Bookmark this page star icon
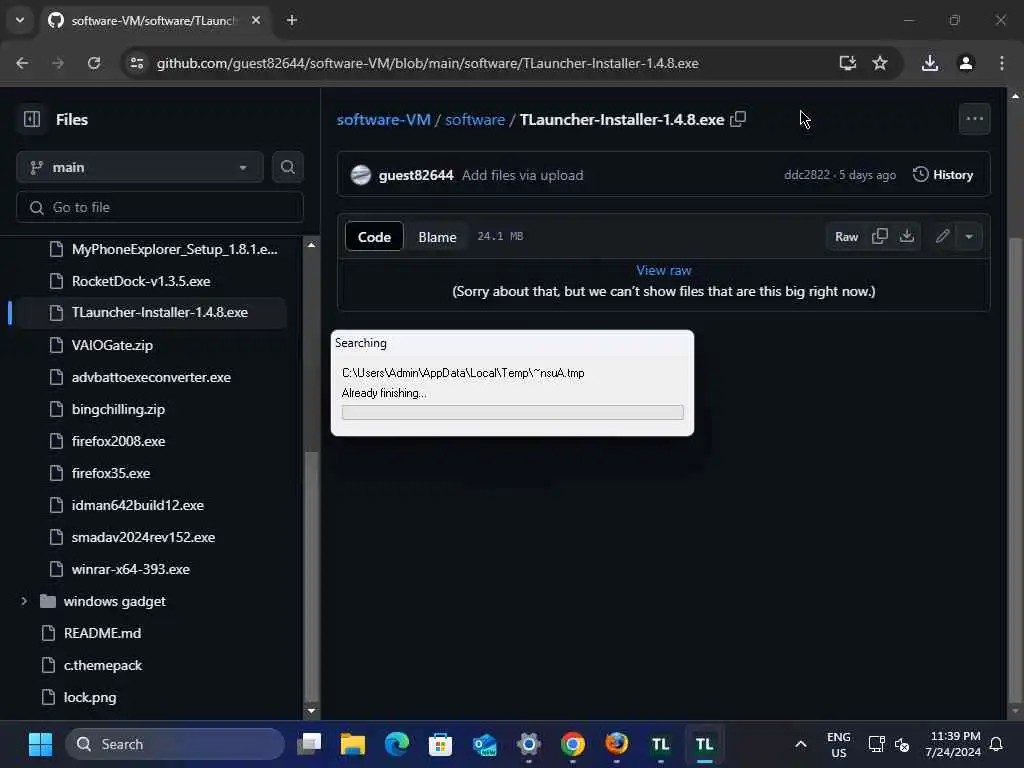1024x768 pixels. [880, 63]
